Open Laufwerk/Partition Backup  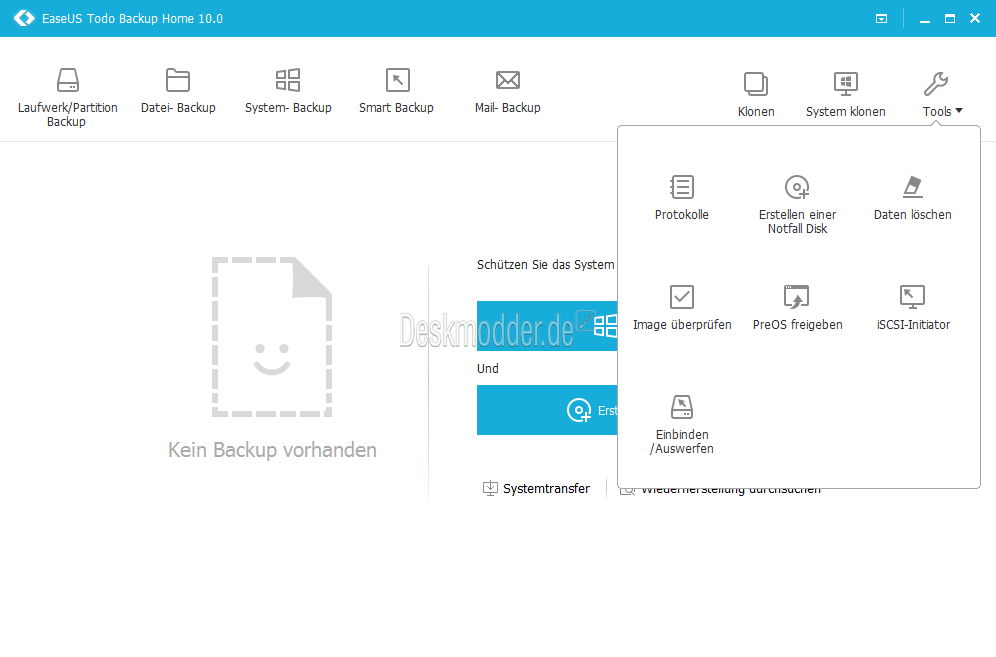click(x=67, y=97)
